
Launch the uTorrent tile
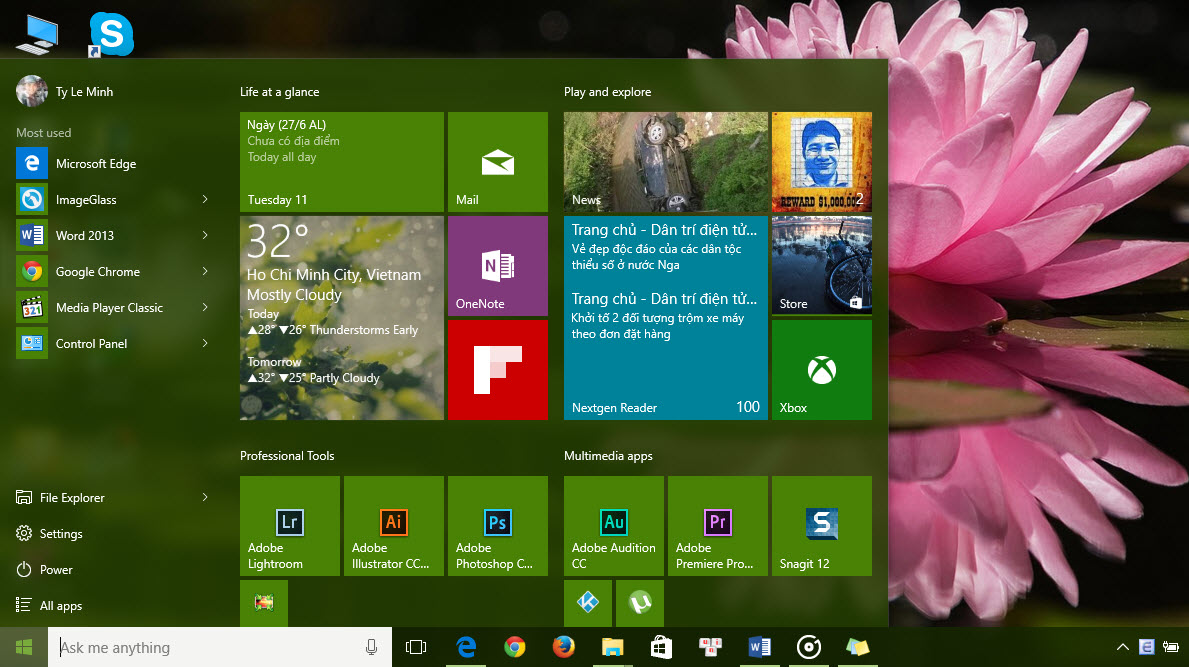(639, 603)
